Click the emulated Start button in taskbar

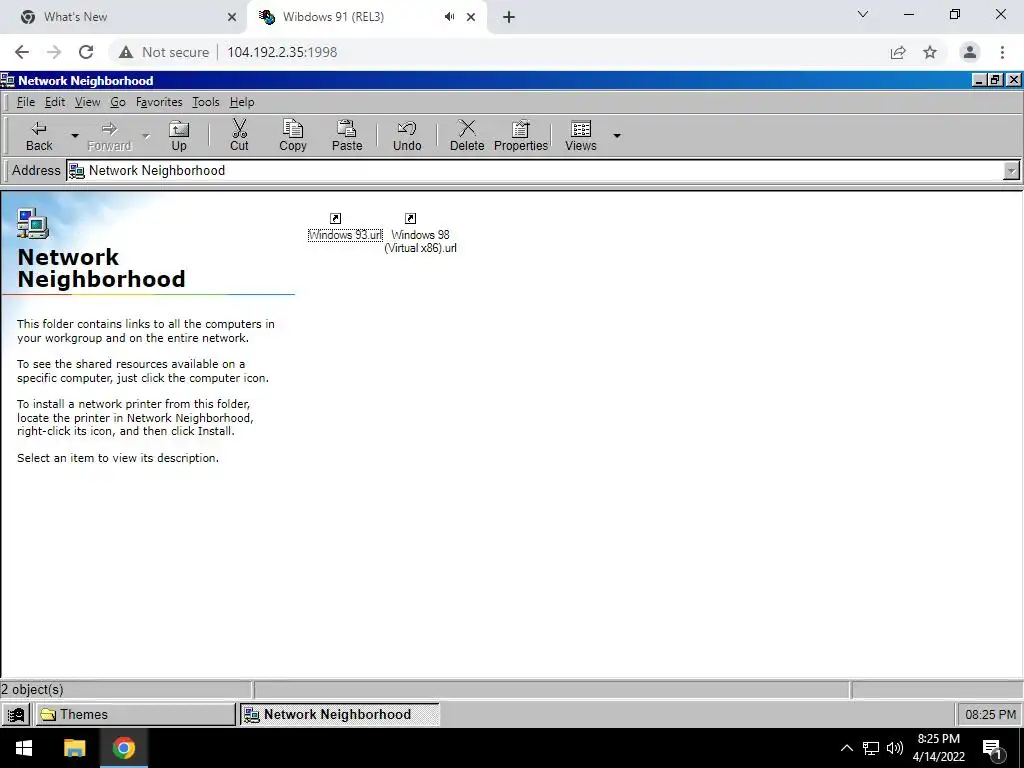16,714
